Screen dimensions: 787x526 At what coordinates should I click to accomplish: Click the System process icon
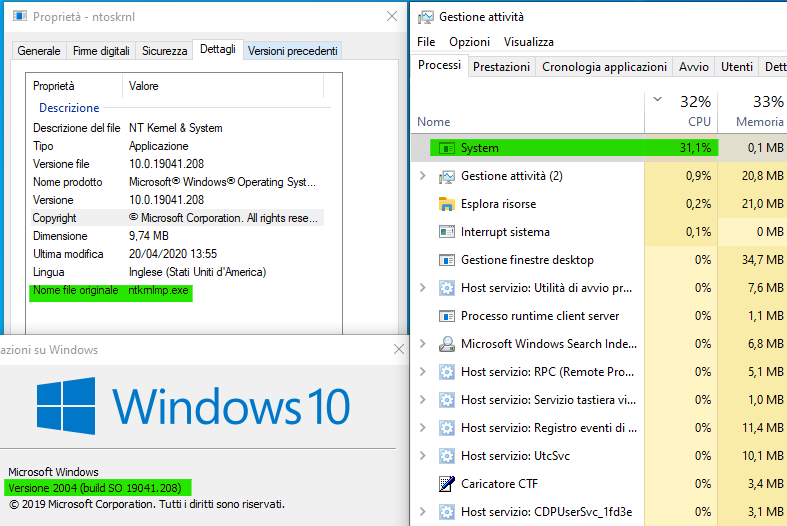[x=447, y=148]
